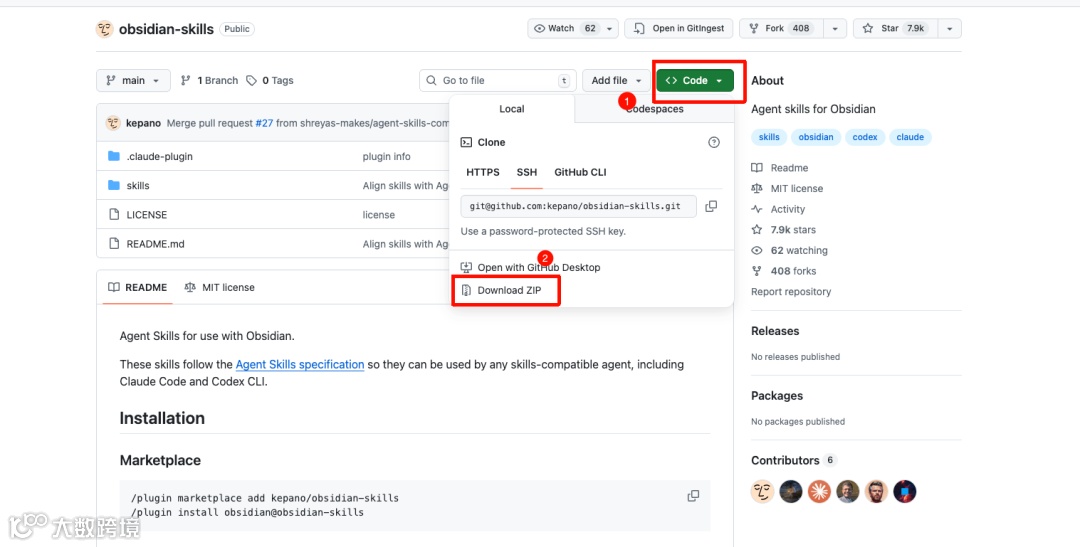Click the orange asterisk contributor avatar

820,491
